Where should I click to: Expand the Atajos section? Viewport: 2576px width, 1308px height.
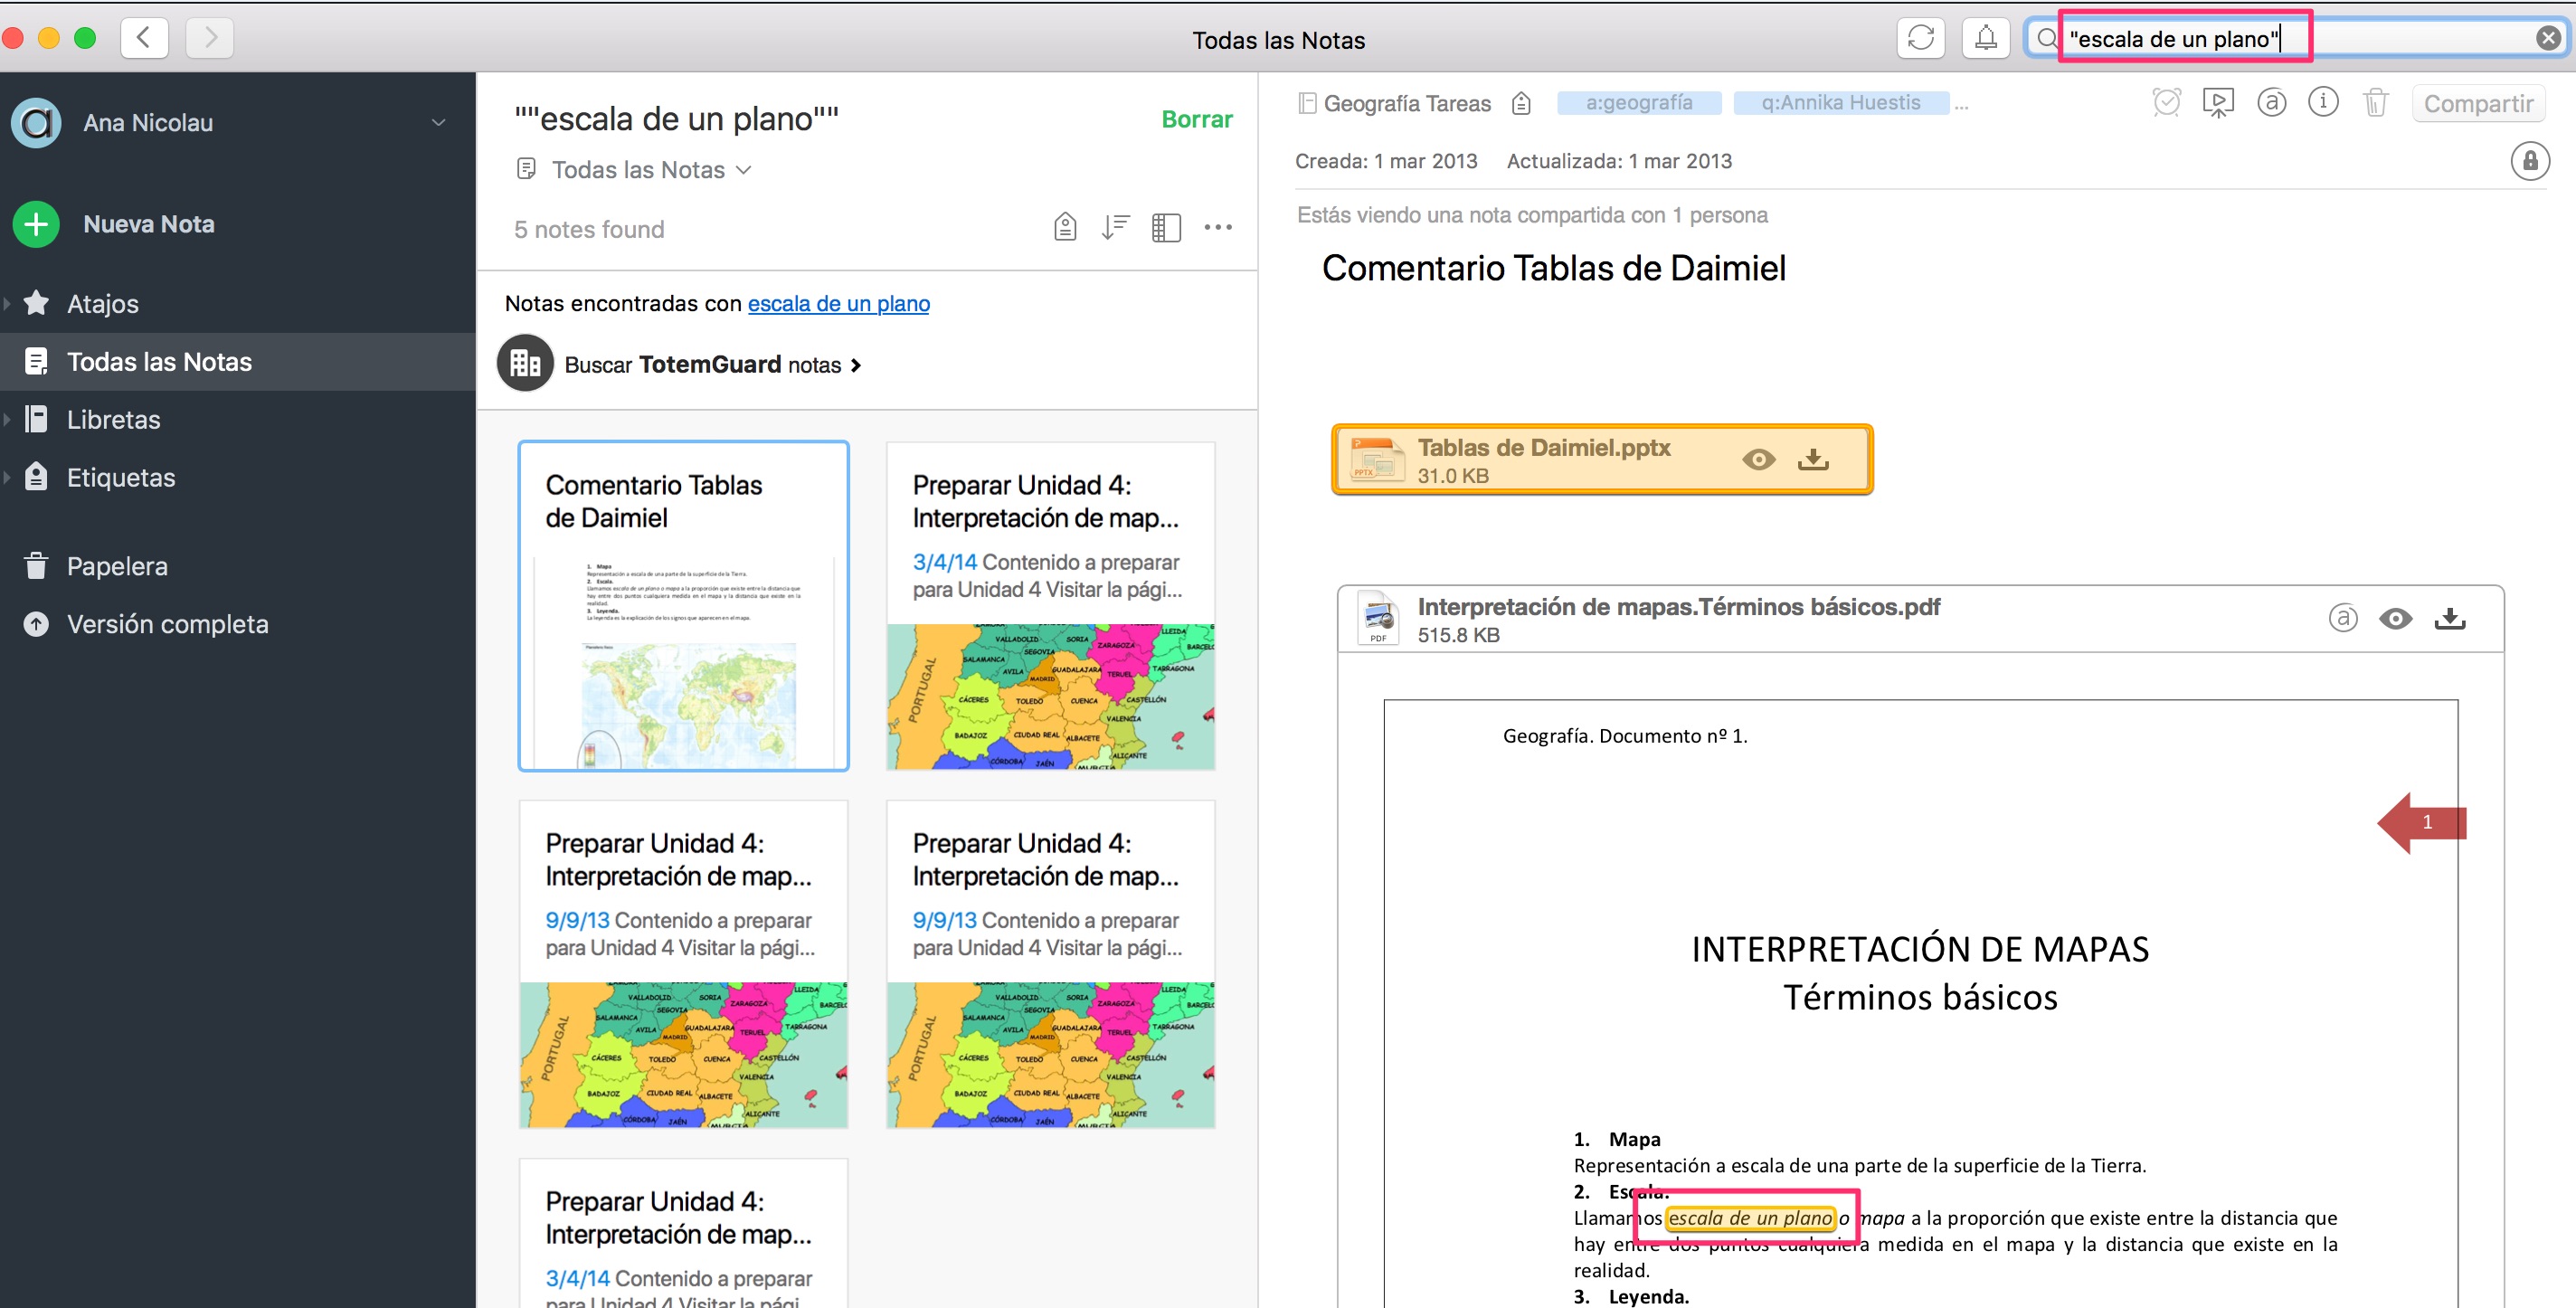coord(7,303)
